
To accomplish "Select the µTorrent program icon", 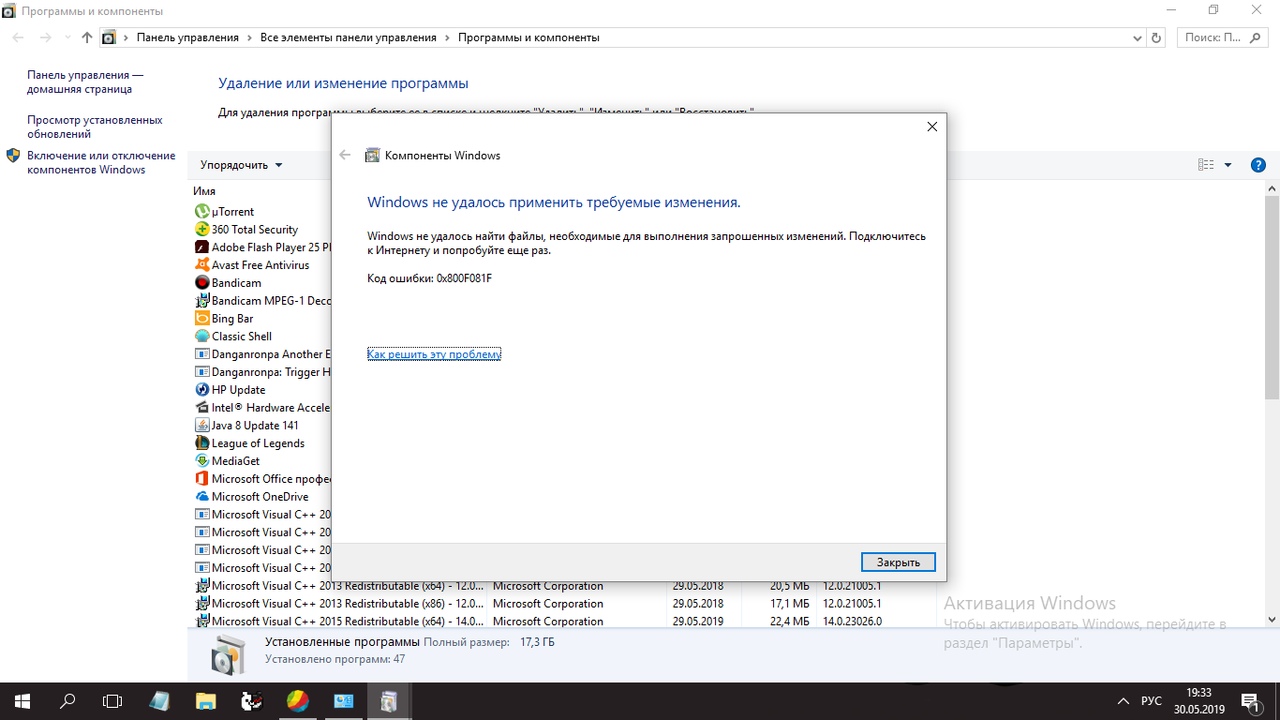I will (203, 212).
